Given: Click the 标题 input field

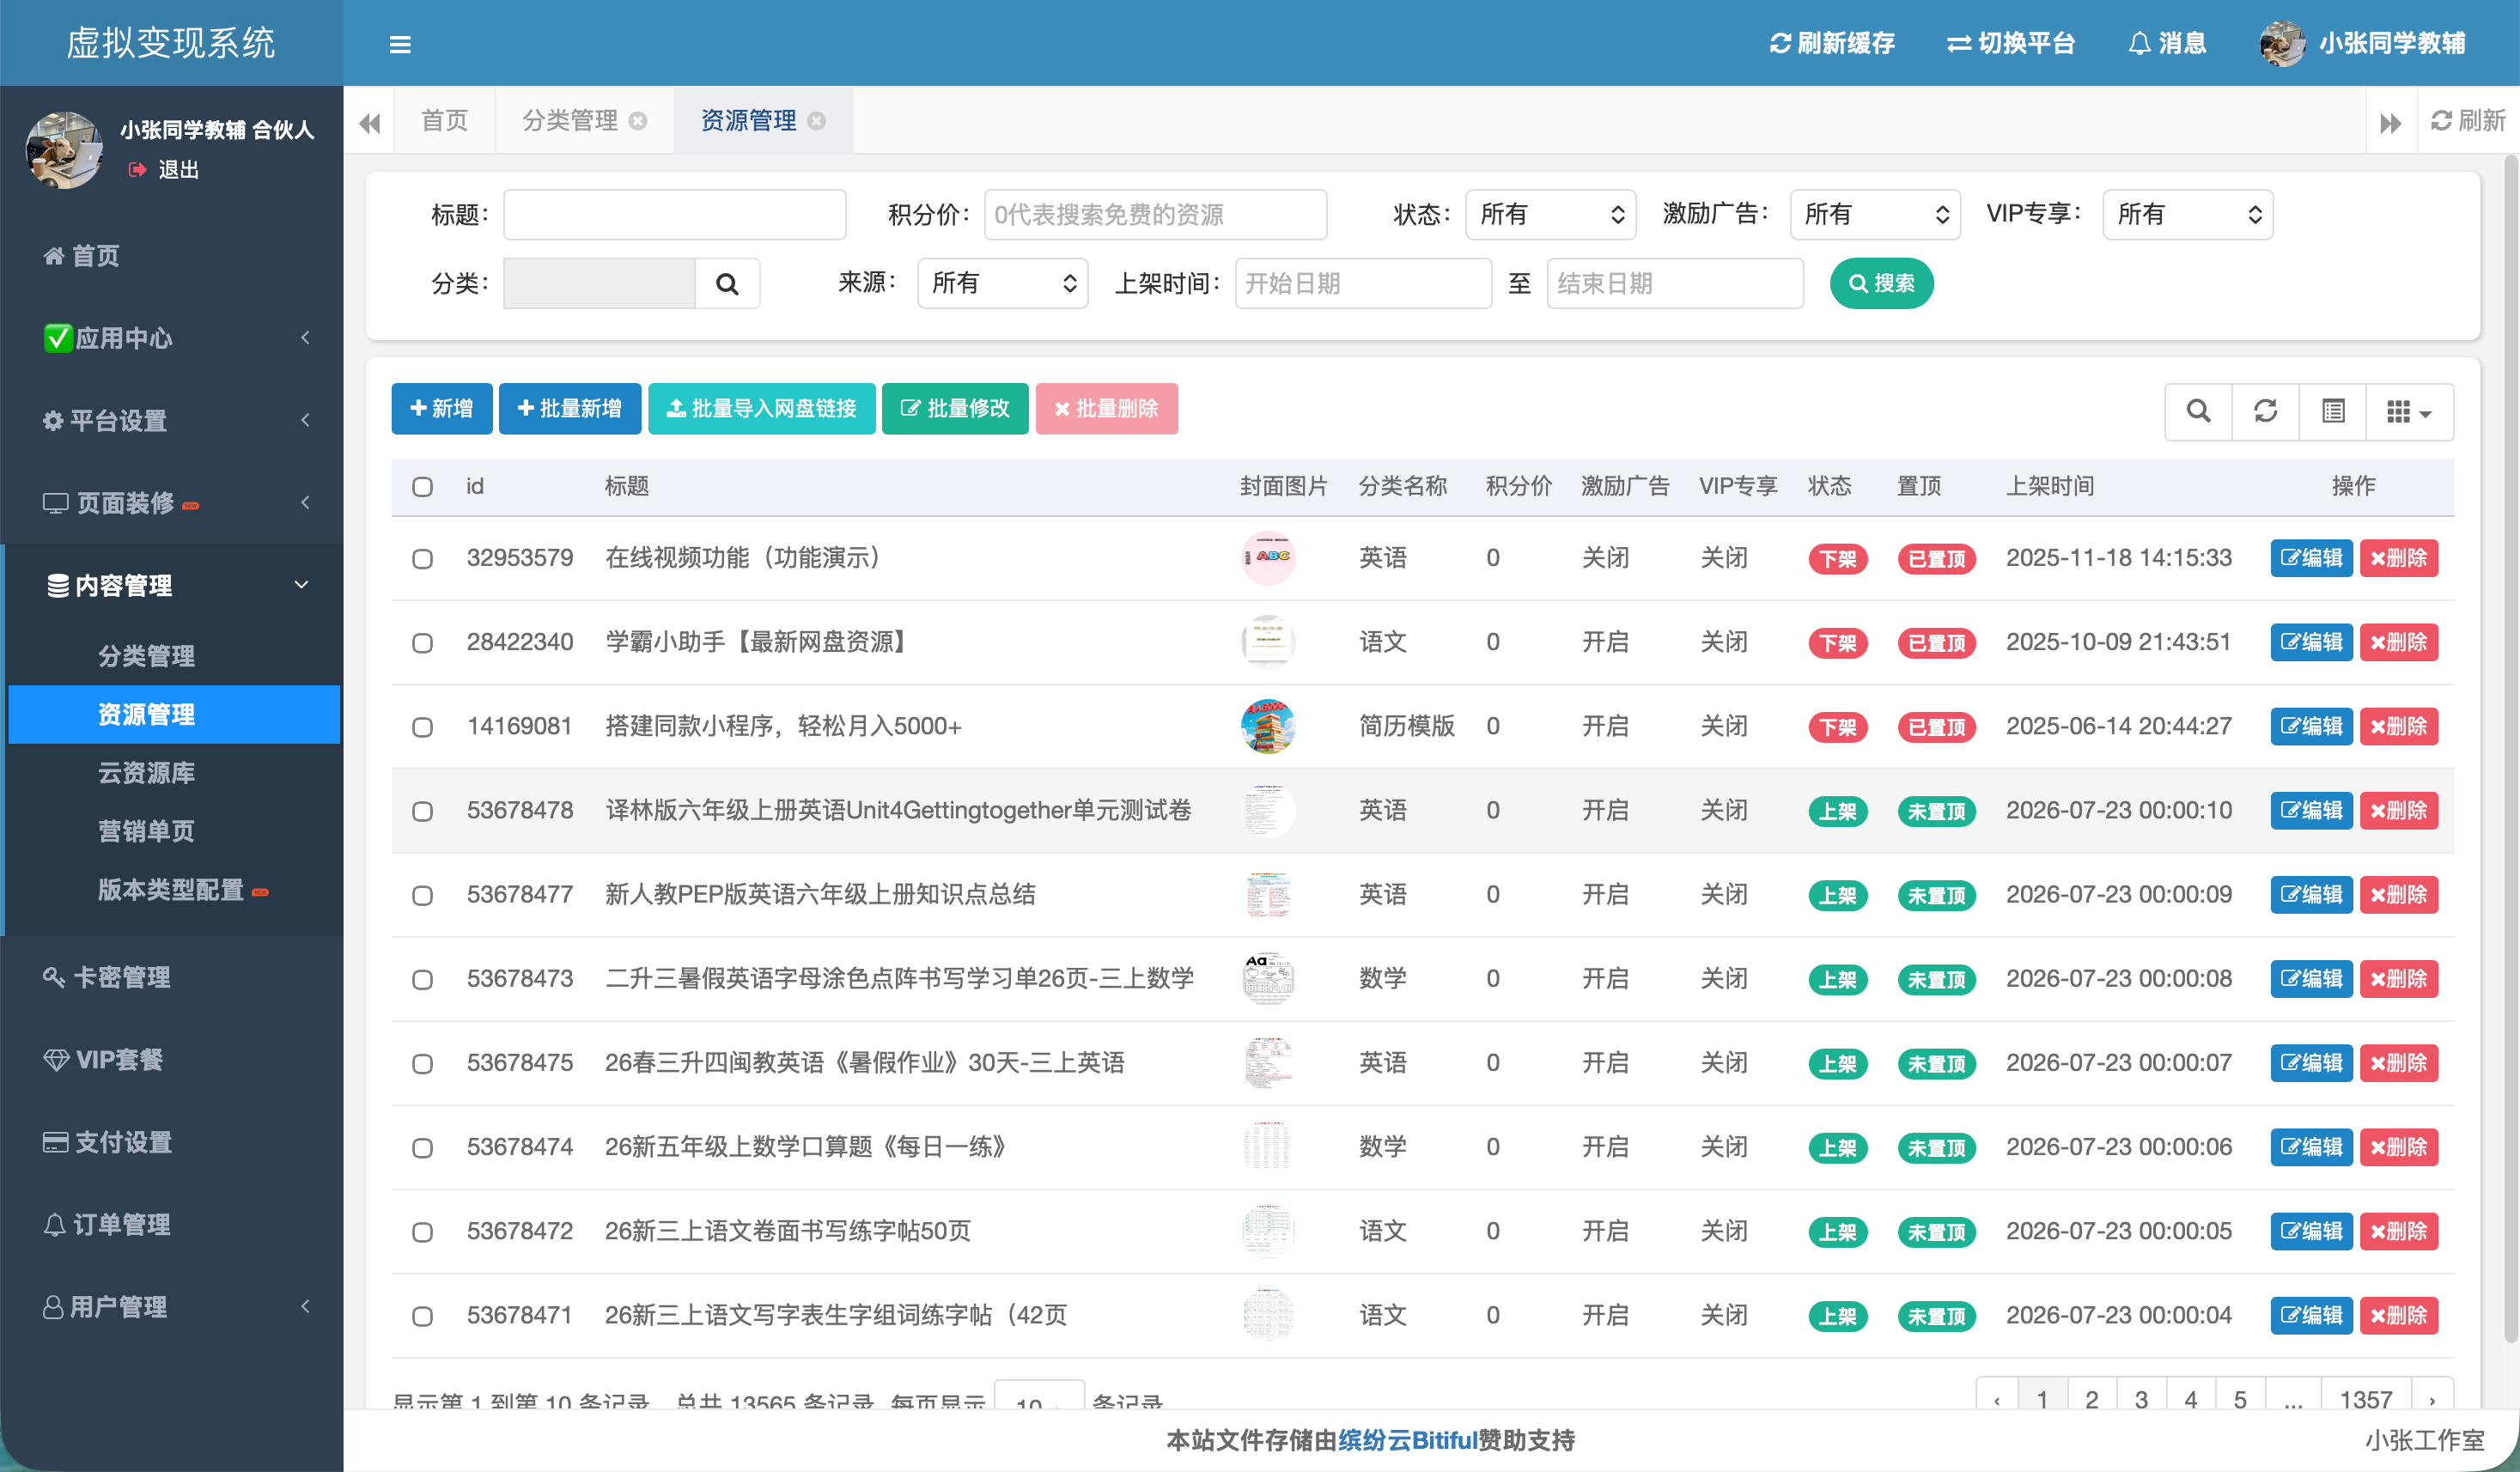Looking at the screenshot, I should [674, 214].
